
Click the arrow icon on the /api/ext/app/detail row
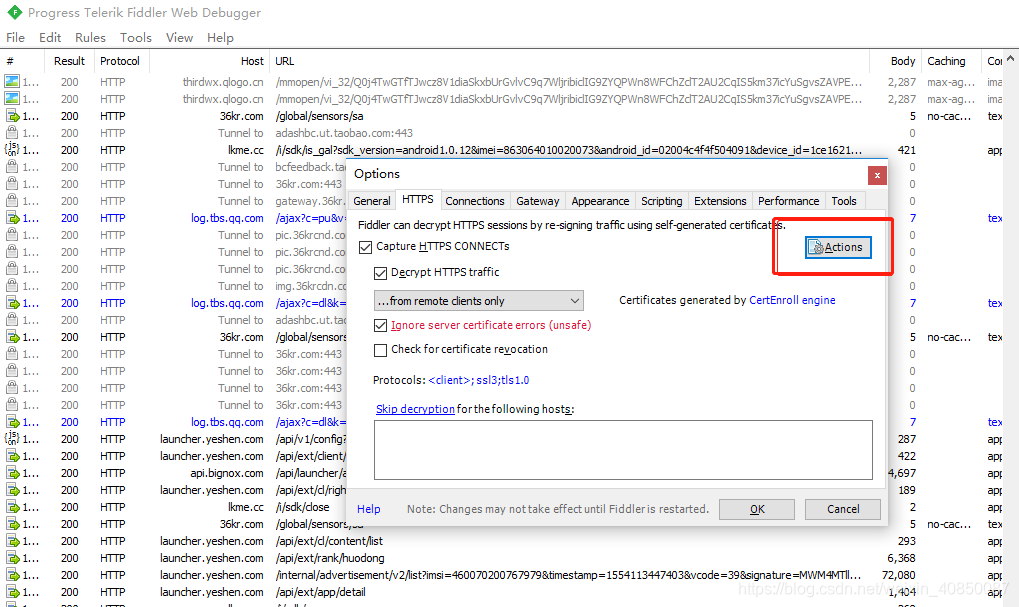[x=12, y=592]
